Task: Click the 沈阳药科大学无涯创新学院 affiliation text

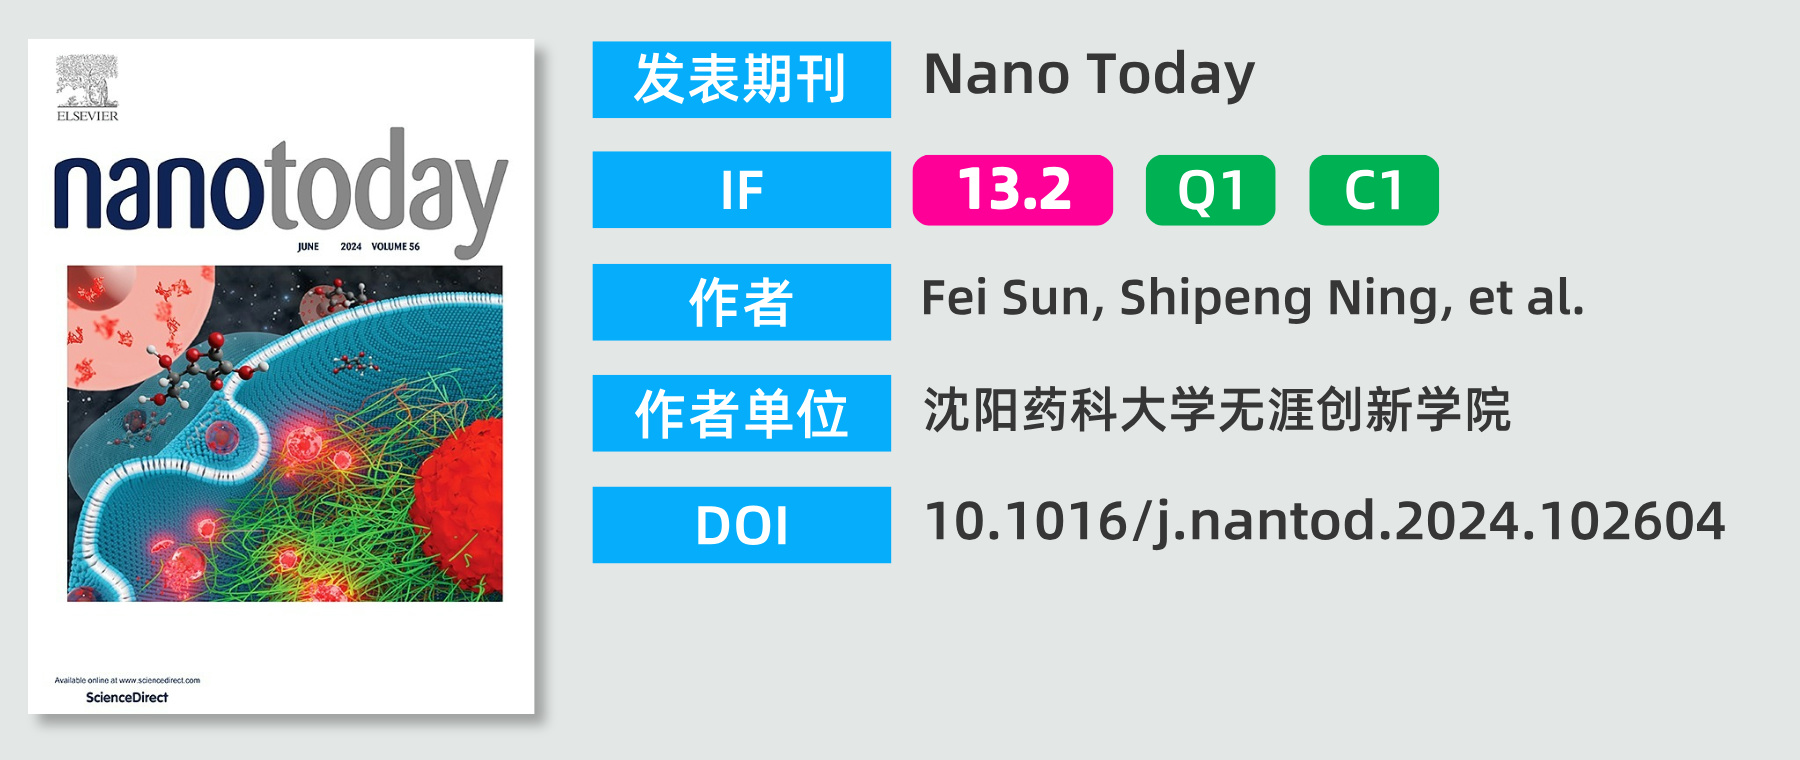Action: (x=1217, y=410)
